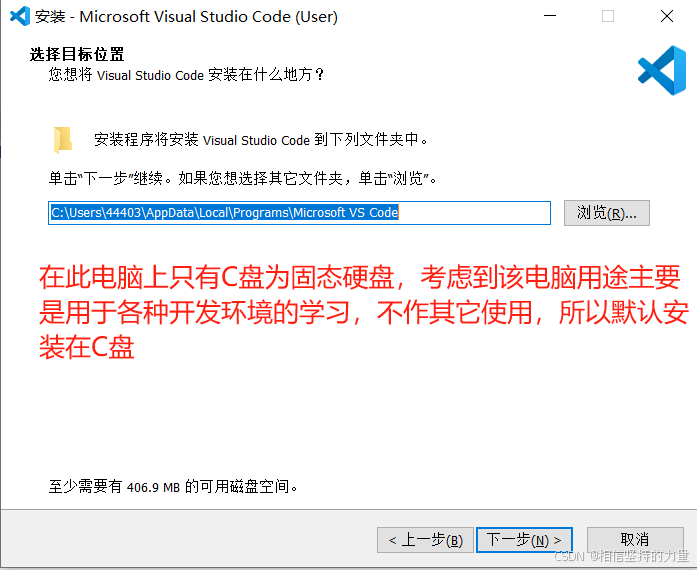Click the yellow folder icon

62,140
